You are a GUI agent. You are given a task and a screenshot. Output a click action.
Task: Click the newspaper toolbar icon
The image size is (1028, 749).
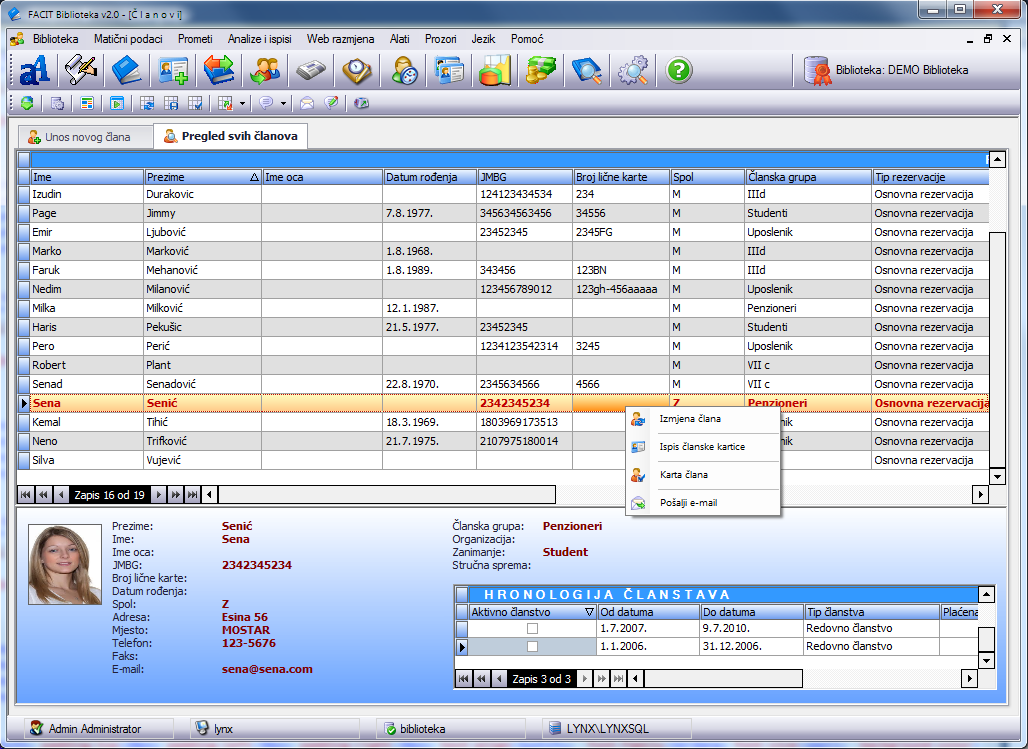pos(310,71)
